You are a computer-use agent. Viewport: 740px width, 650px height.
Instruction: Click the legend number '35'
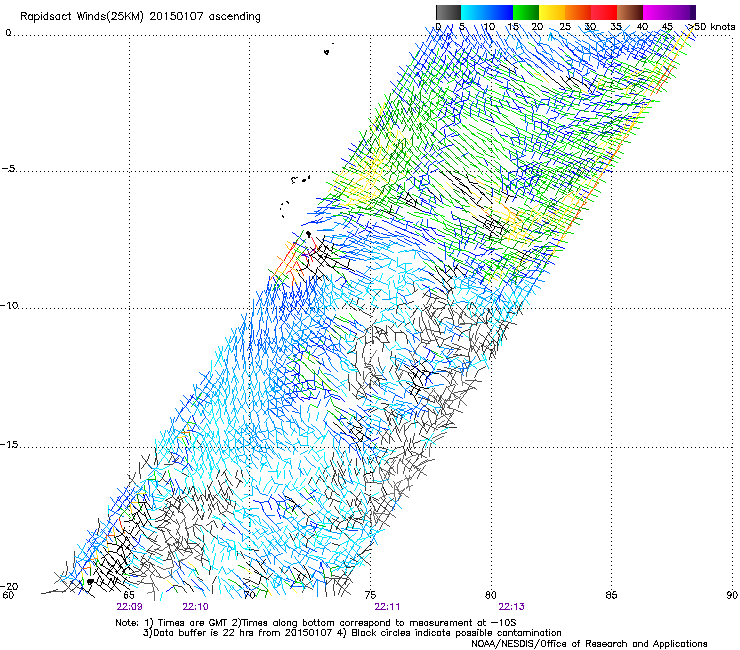point(616,27)
